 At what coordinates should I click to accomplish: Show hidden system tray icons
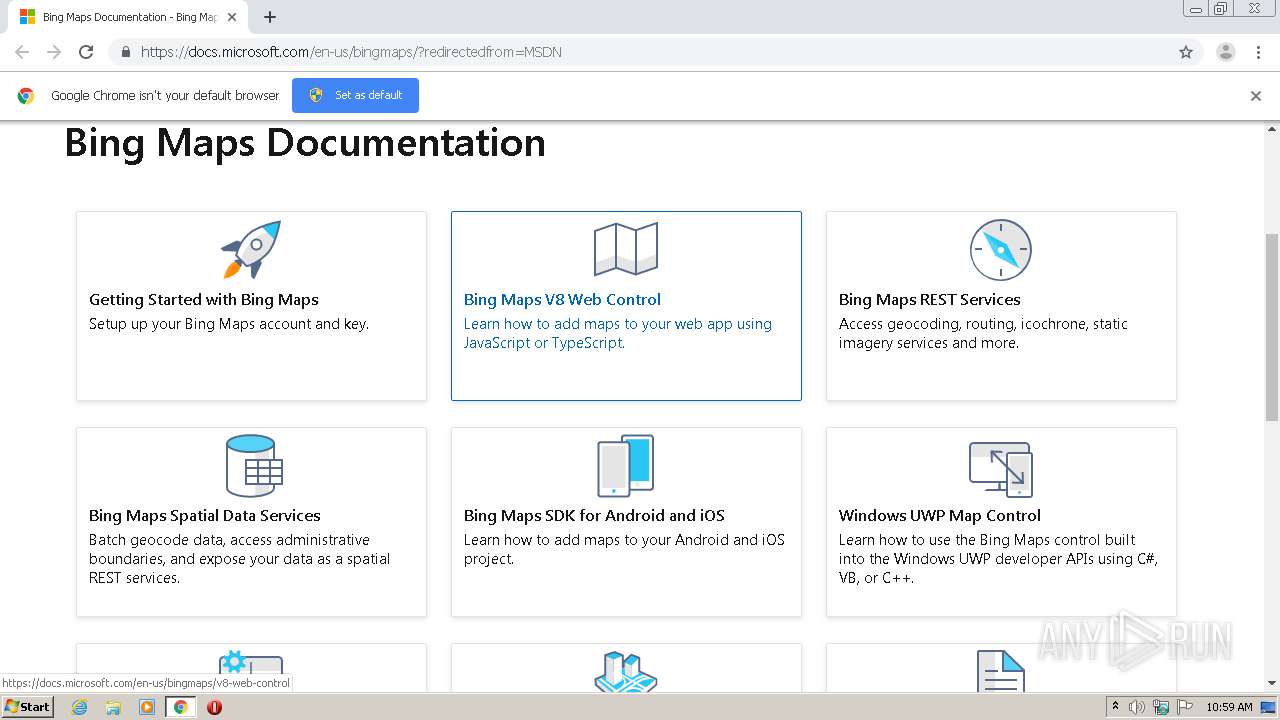pos(1115,707)
